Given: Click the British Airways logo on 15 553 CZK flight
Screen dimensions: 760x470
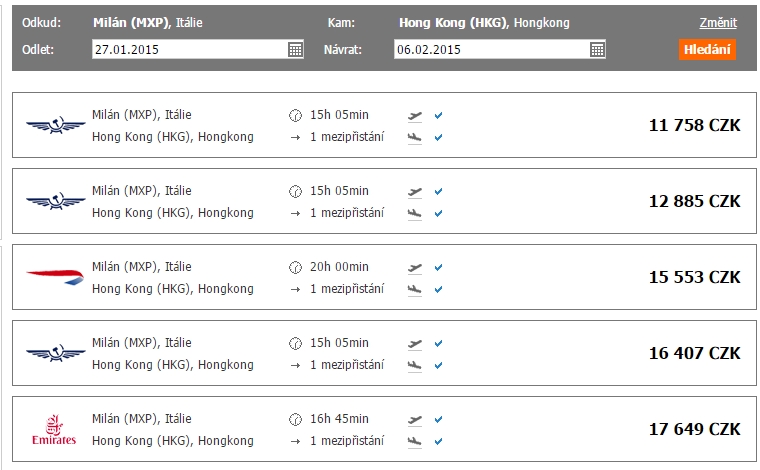Looking at the screenshot, I should [56, 278].
